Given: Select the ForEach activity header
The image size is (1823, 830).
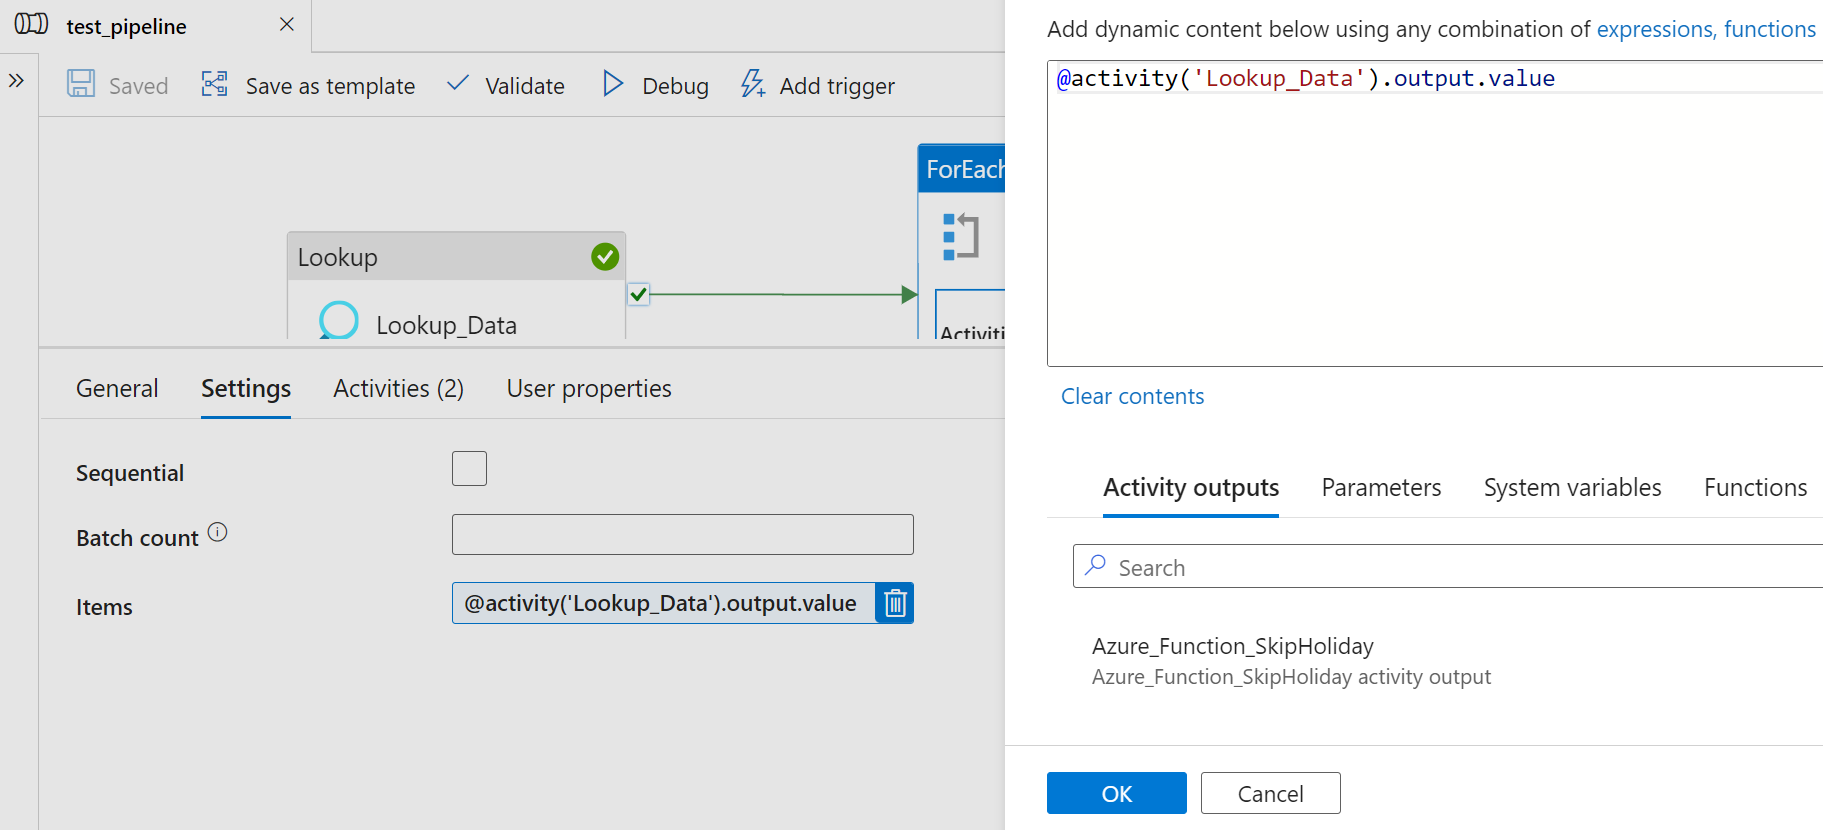Looking at the screenshot, I should pos(961,169).
